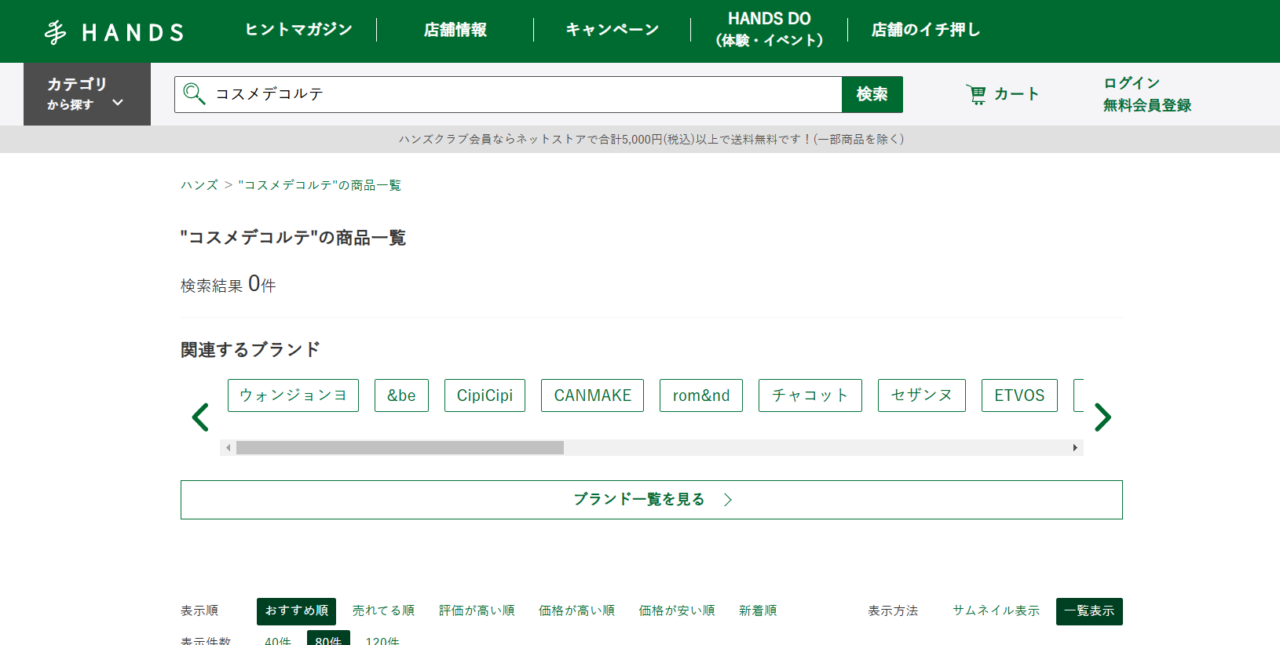Select the CANMAKE brand
1280x645 pixels.
click(x=592, y=395)
